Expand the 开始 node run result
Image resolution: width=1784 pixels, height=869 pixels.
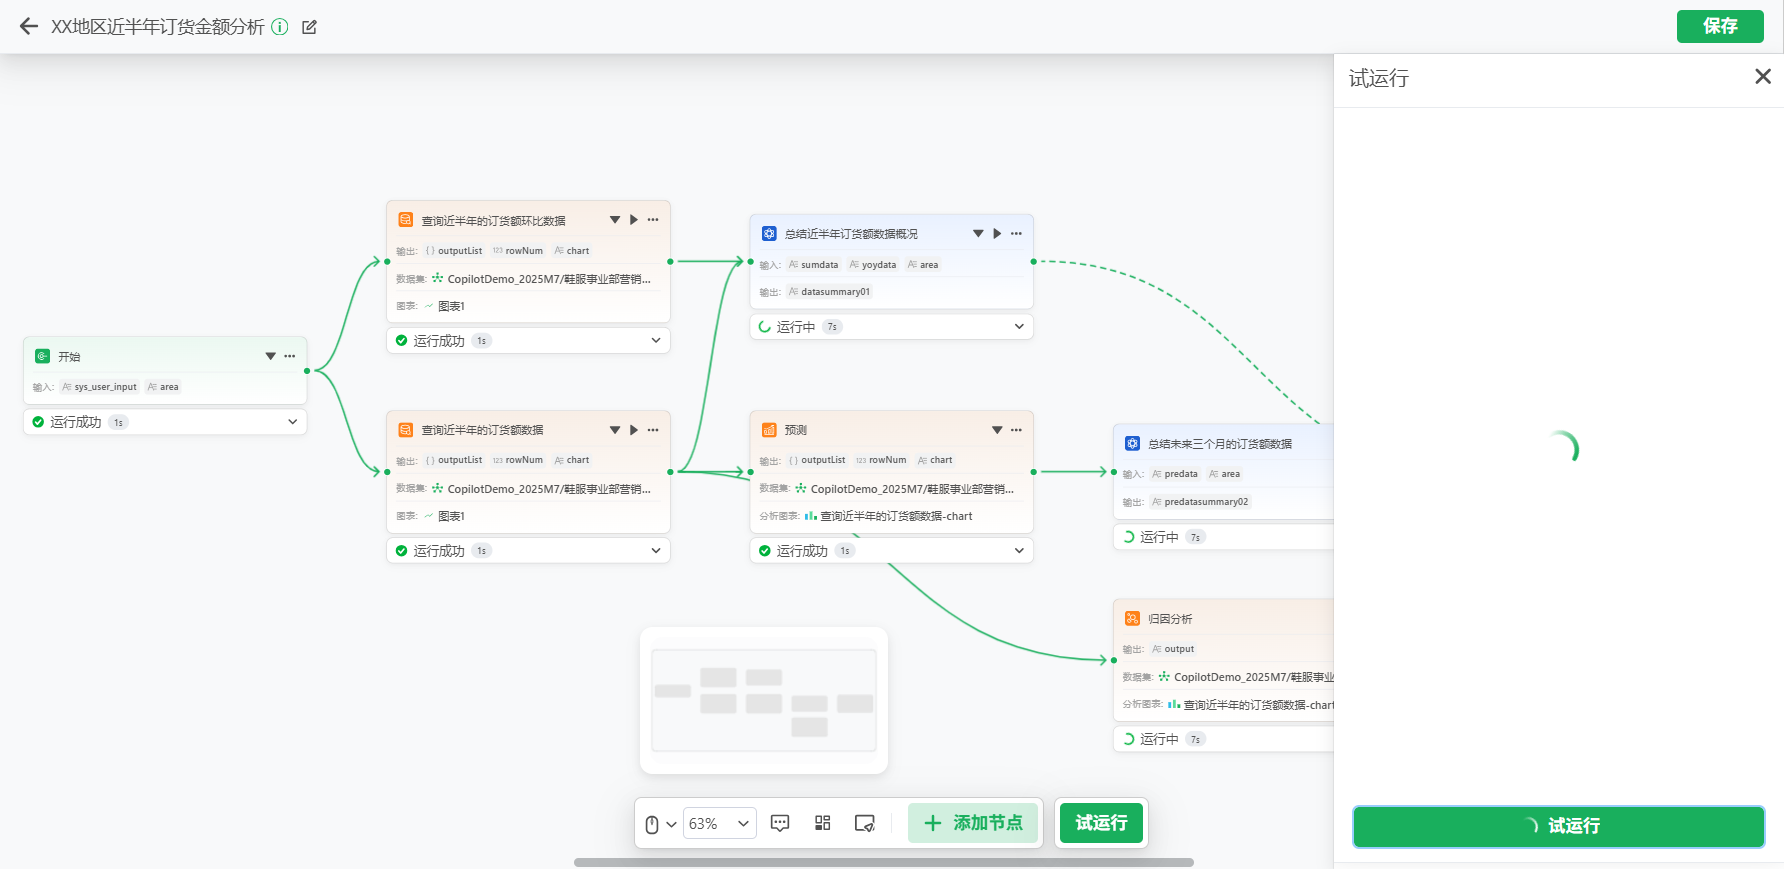click(292, 422)
